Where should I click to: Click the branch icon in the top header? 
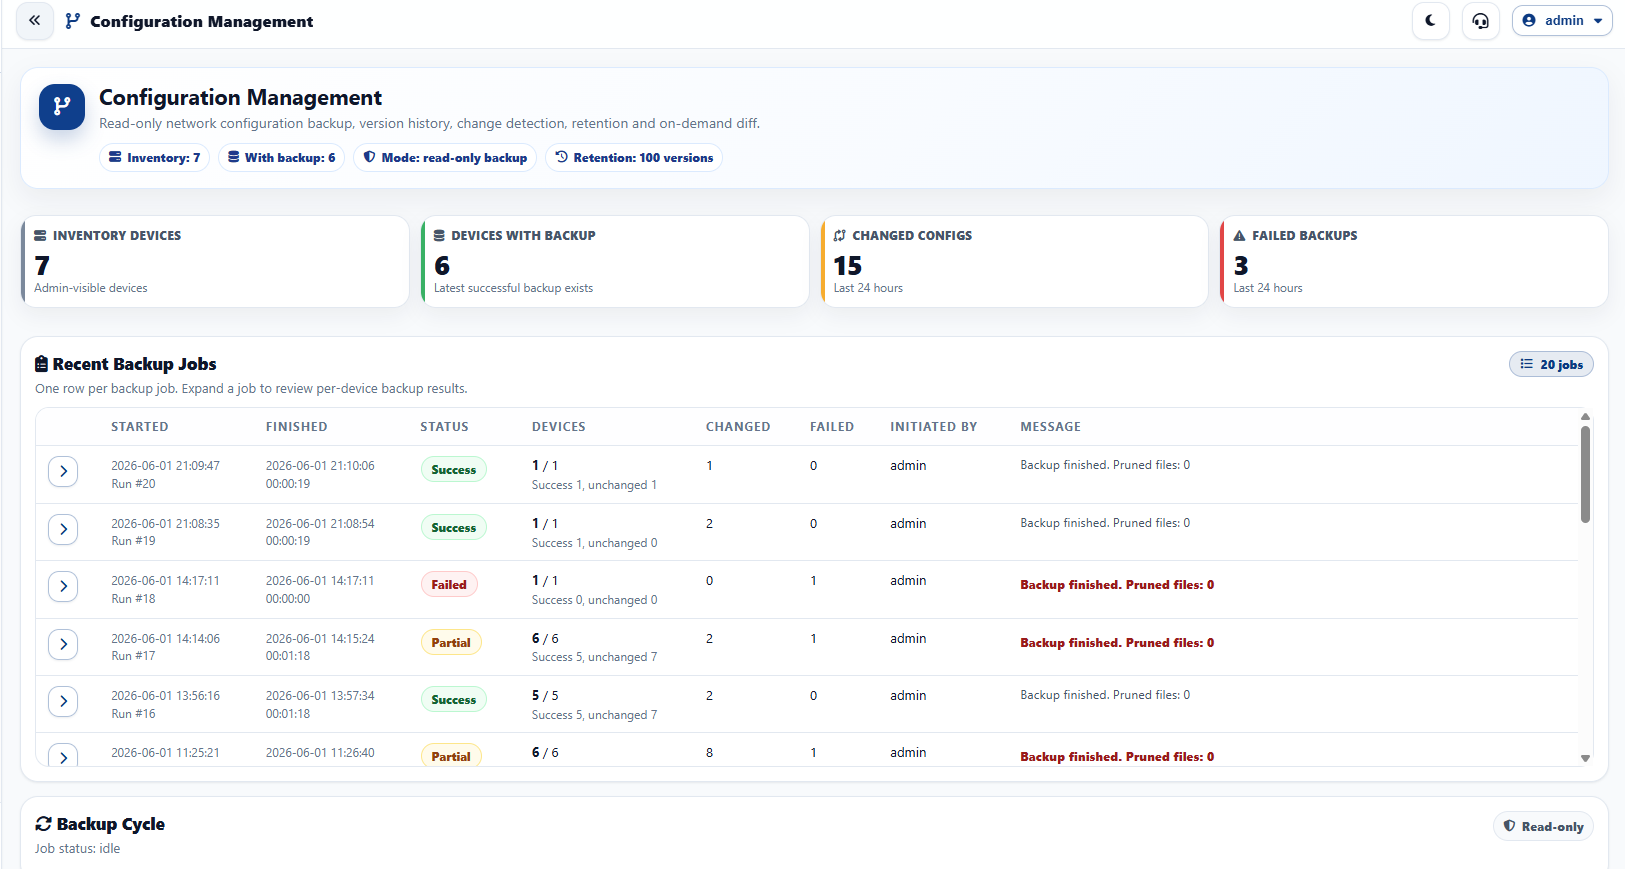pos(72,21)
